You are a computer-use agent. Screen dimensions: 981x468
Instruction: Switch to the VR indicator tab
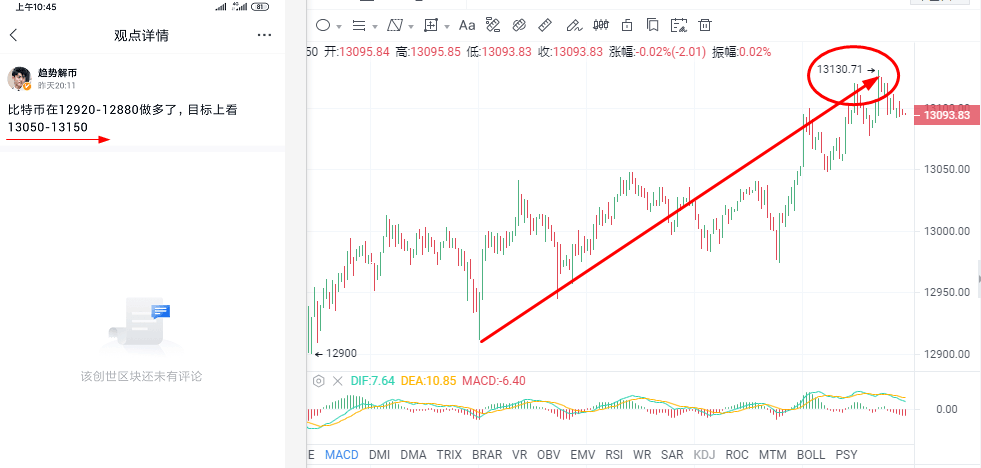coord(520,455)
